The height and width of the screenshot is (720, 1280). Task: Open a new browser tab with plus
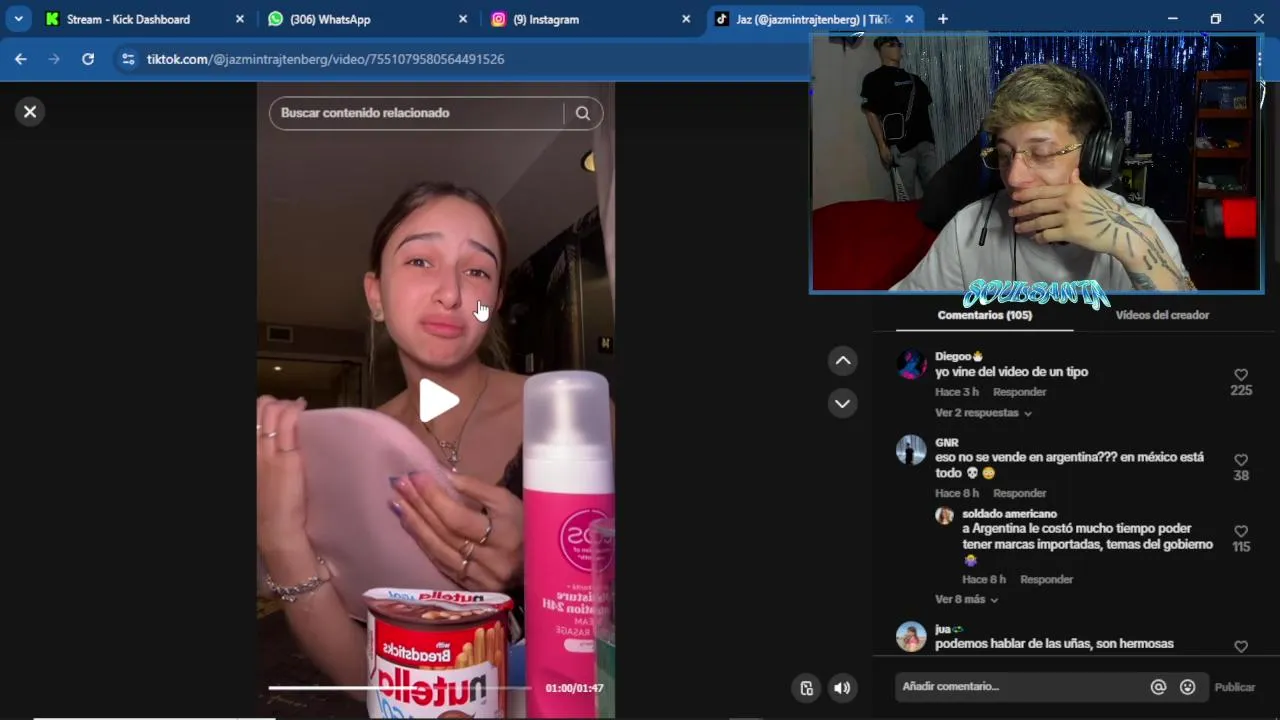pyautogui.click(x=942, y=19)
